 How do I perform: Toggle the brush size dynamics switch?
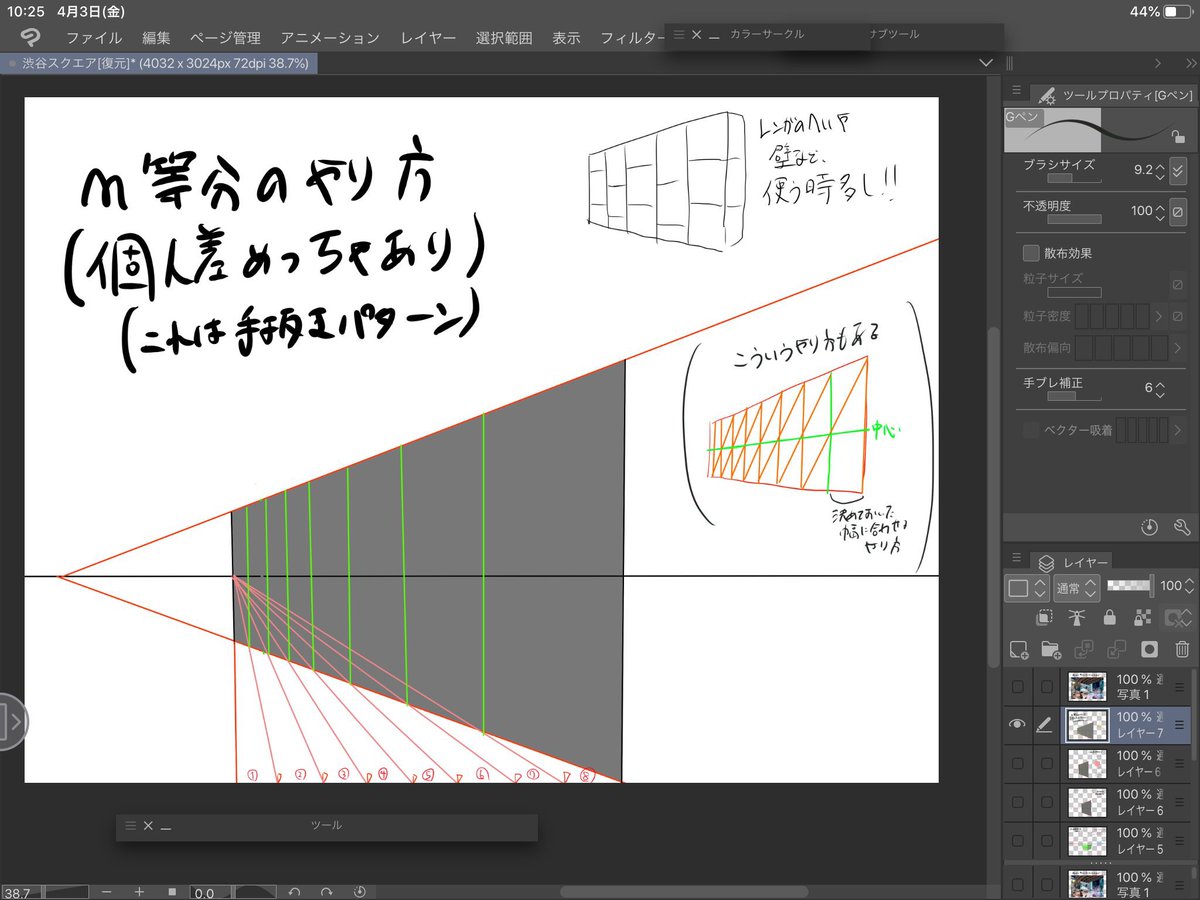(x=1178, y=169)
